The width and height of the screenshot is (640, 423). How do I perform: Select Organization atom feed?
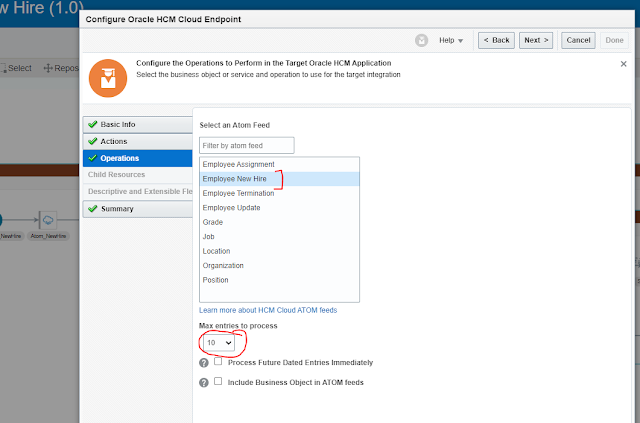tap(279, 266)
